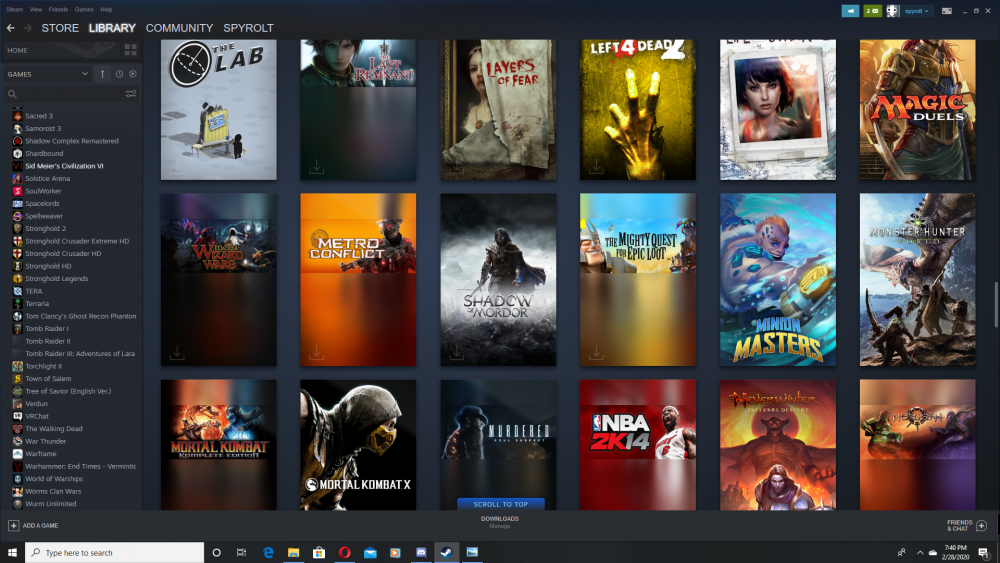
Task: Click the Add a Game plus icon
Action: pos(14,525)
